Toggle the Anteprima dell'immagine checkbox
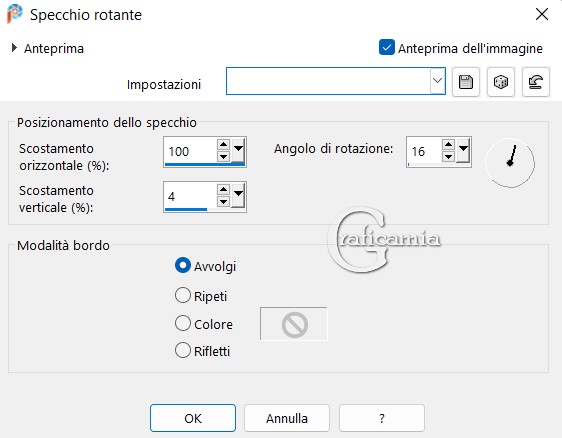Image resolution: width=562 pixels, height=438 pixels. coord(387,47)
